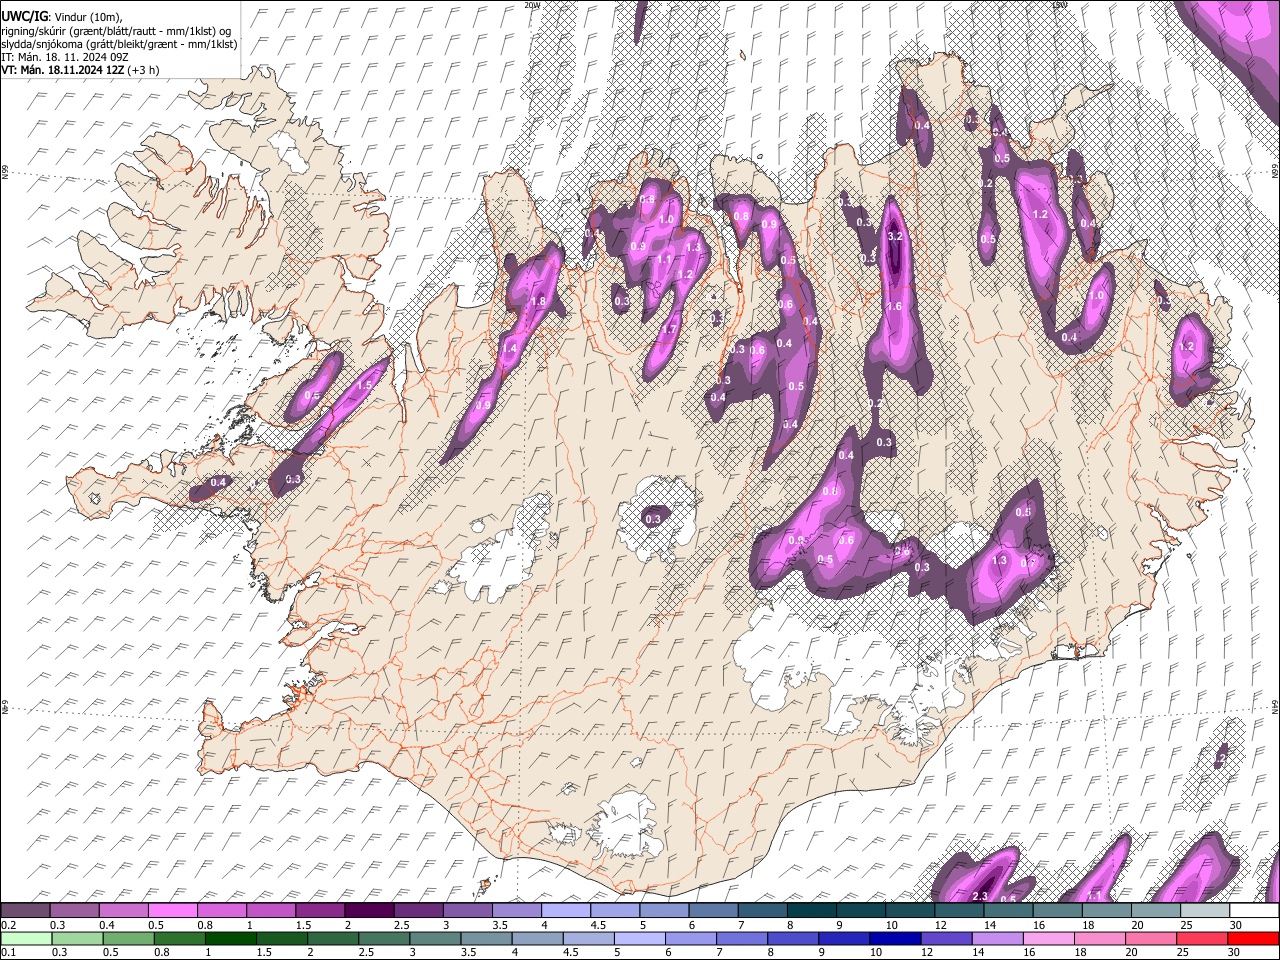
Task: Click the 'VT: Mán. 18.11.2024 12Z (+3 h)' line
Action: point(80,70)
